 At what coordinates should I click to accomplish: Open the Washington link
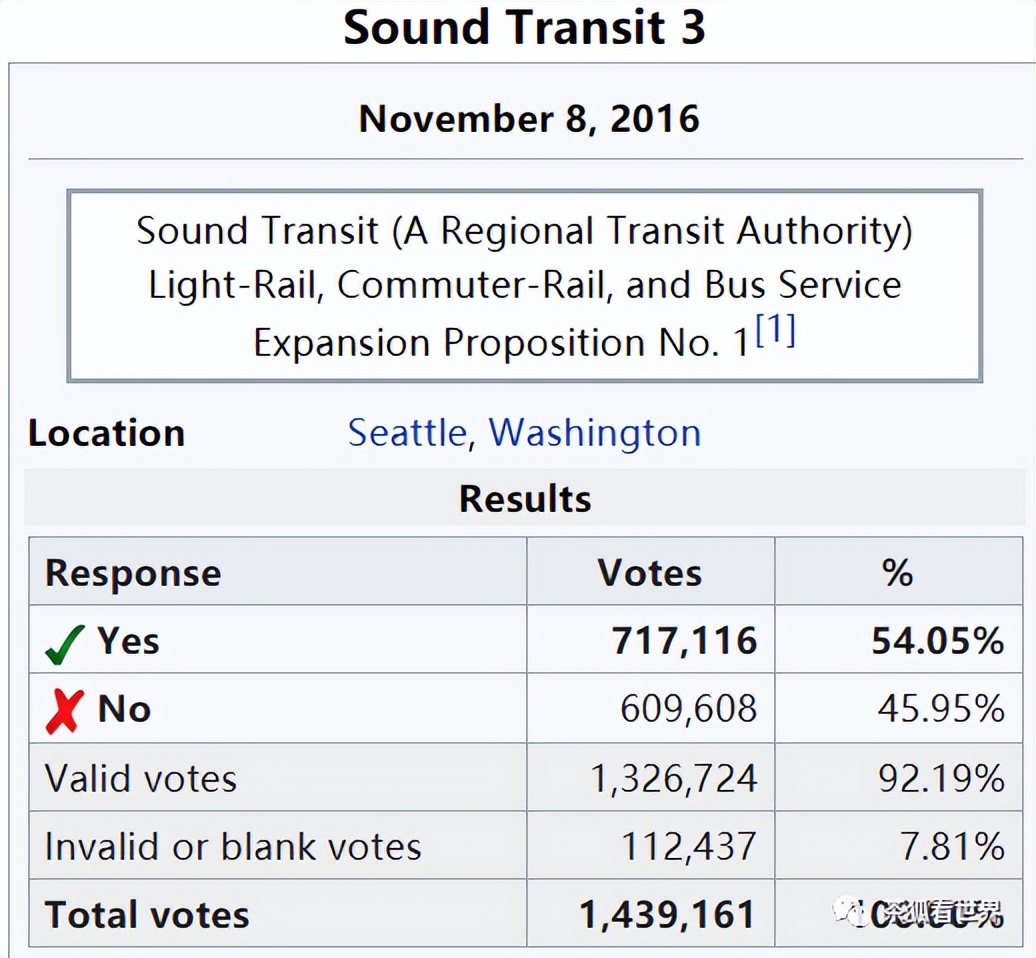[x=595, y=433]
